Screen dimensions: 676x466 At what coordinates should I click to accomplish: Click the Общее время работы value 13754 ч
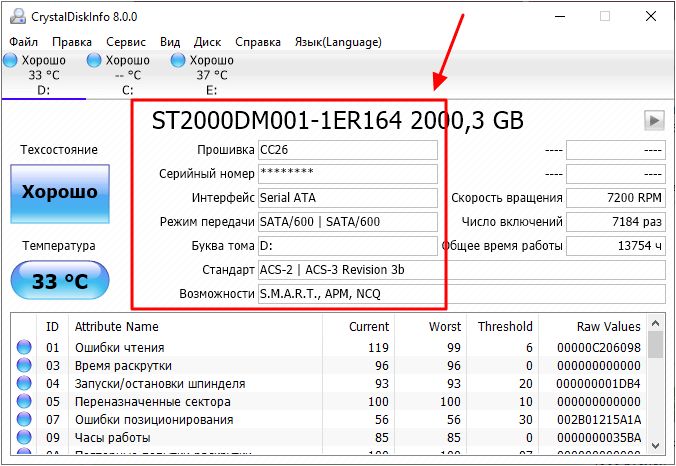(x=616, y=246)
